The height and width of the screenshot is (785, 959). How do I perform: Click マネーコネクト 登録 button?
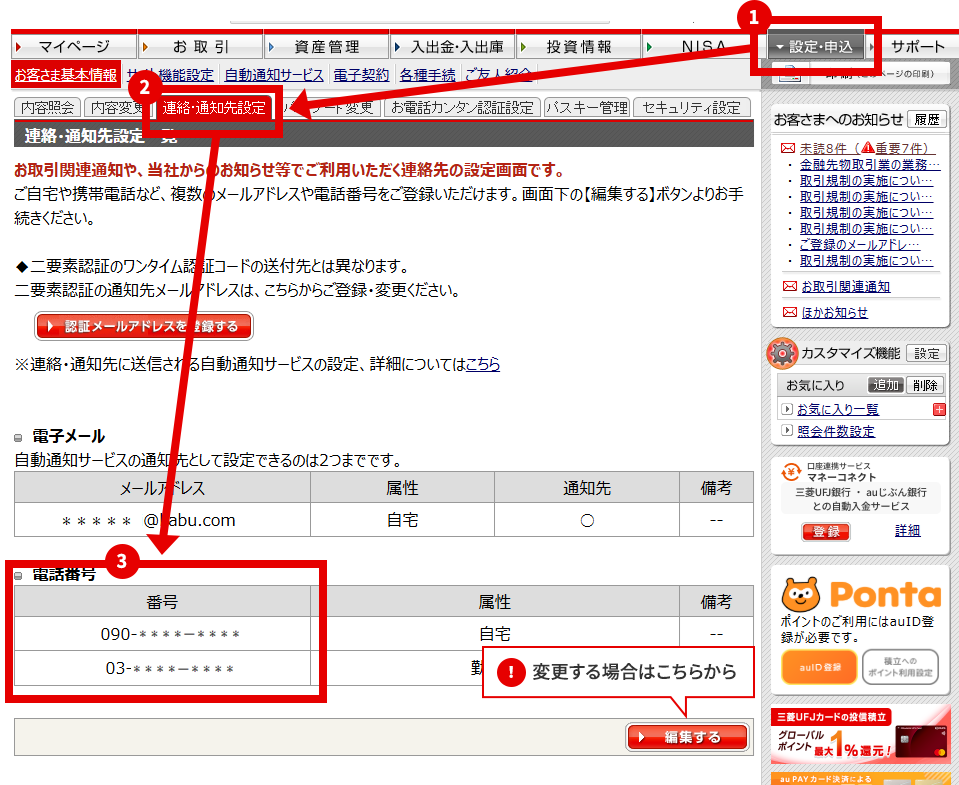(825, 531)
